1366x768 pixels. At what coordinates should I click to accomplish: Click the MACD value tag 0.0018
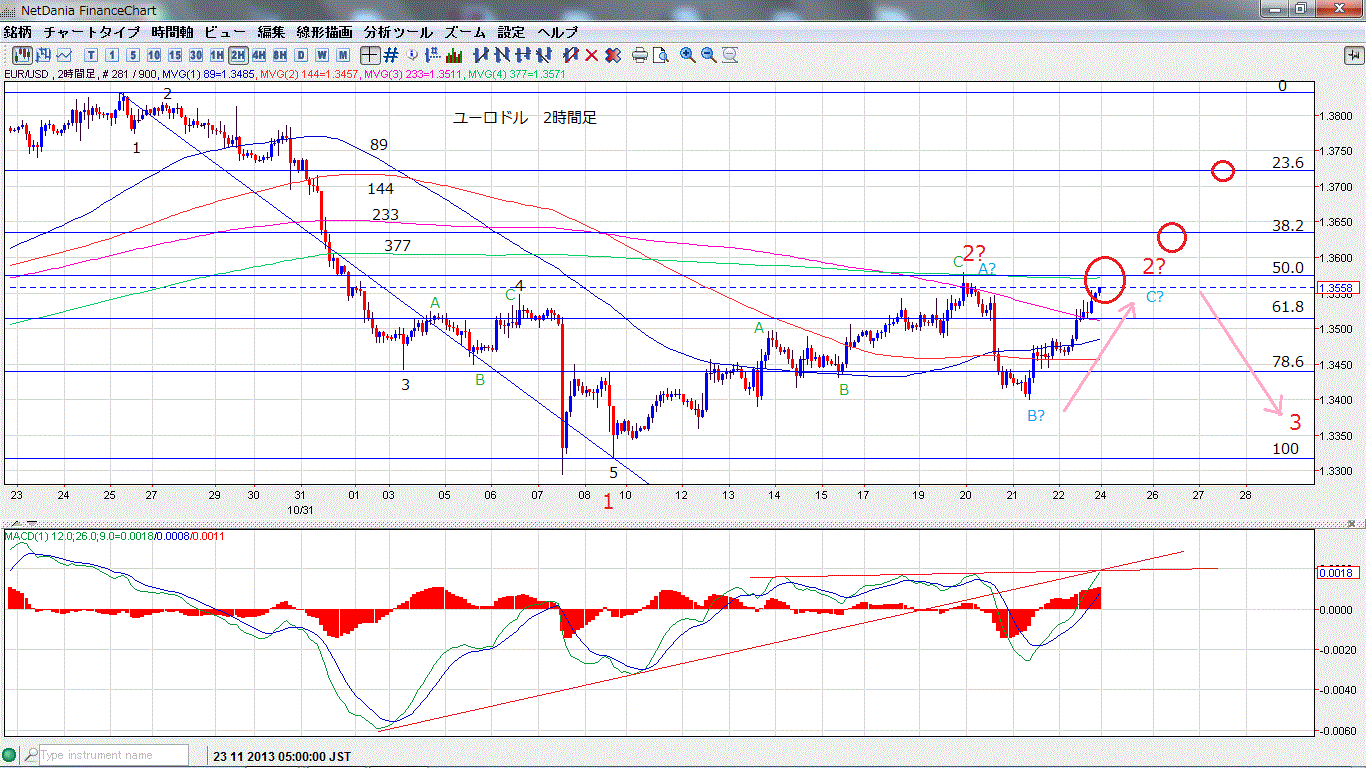point(1336,573)
